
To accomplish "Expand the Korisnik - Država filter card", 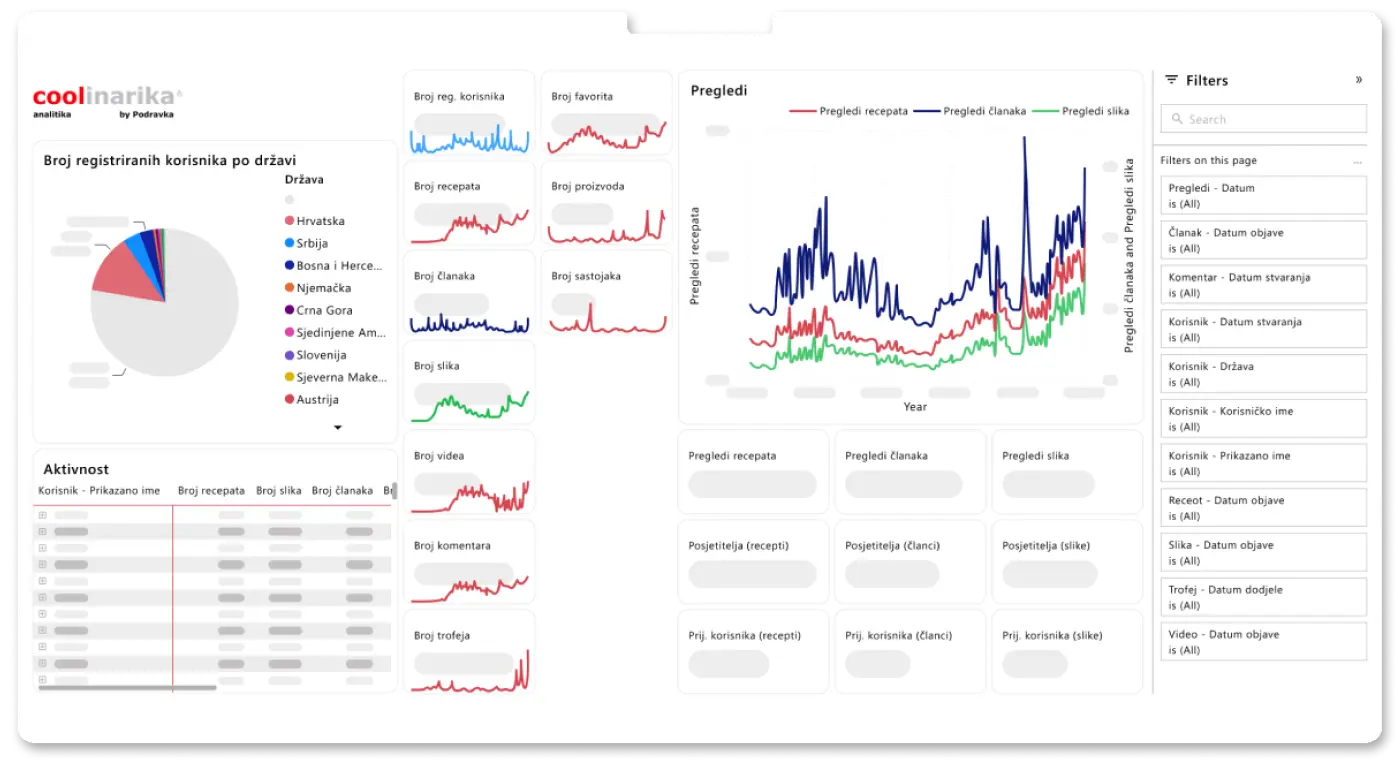I will coord(1263,374).
